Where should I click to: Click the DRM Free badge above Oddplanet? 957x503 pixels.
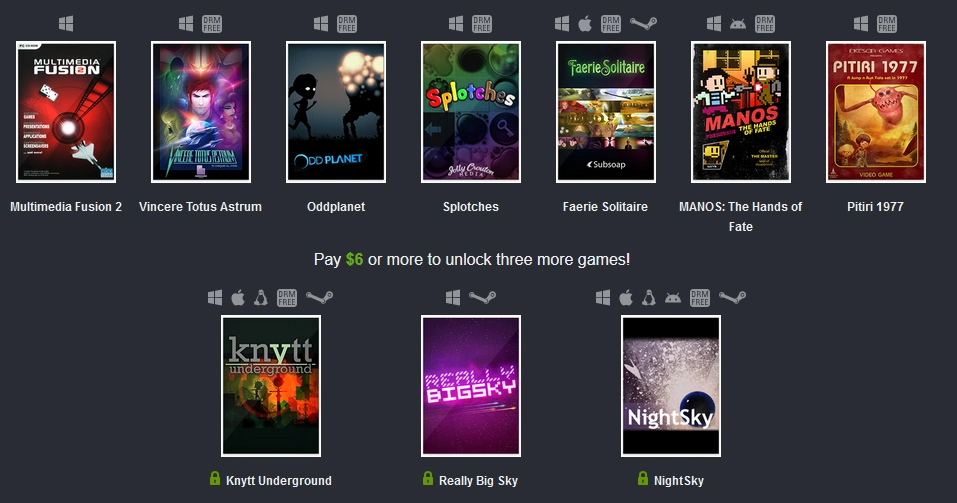[x=347, y=24]
